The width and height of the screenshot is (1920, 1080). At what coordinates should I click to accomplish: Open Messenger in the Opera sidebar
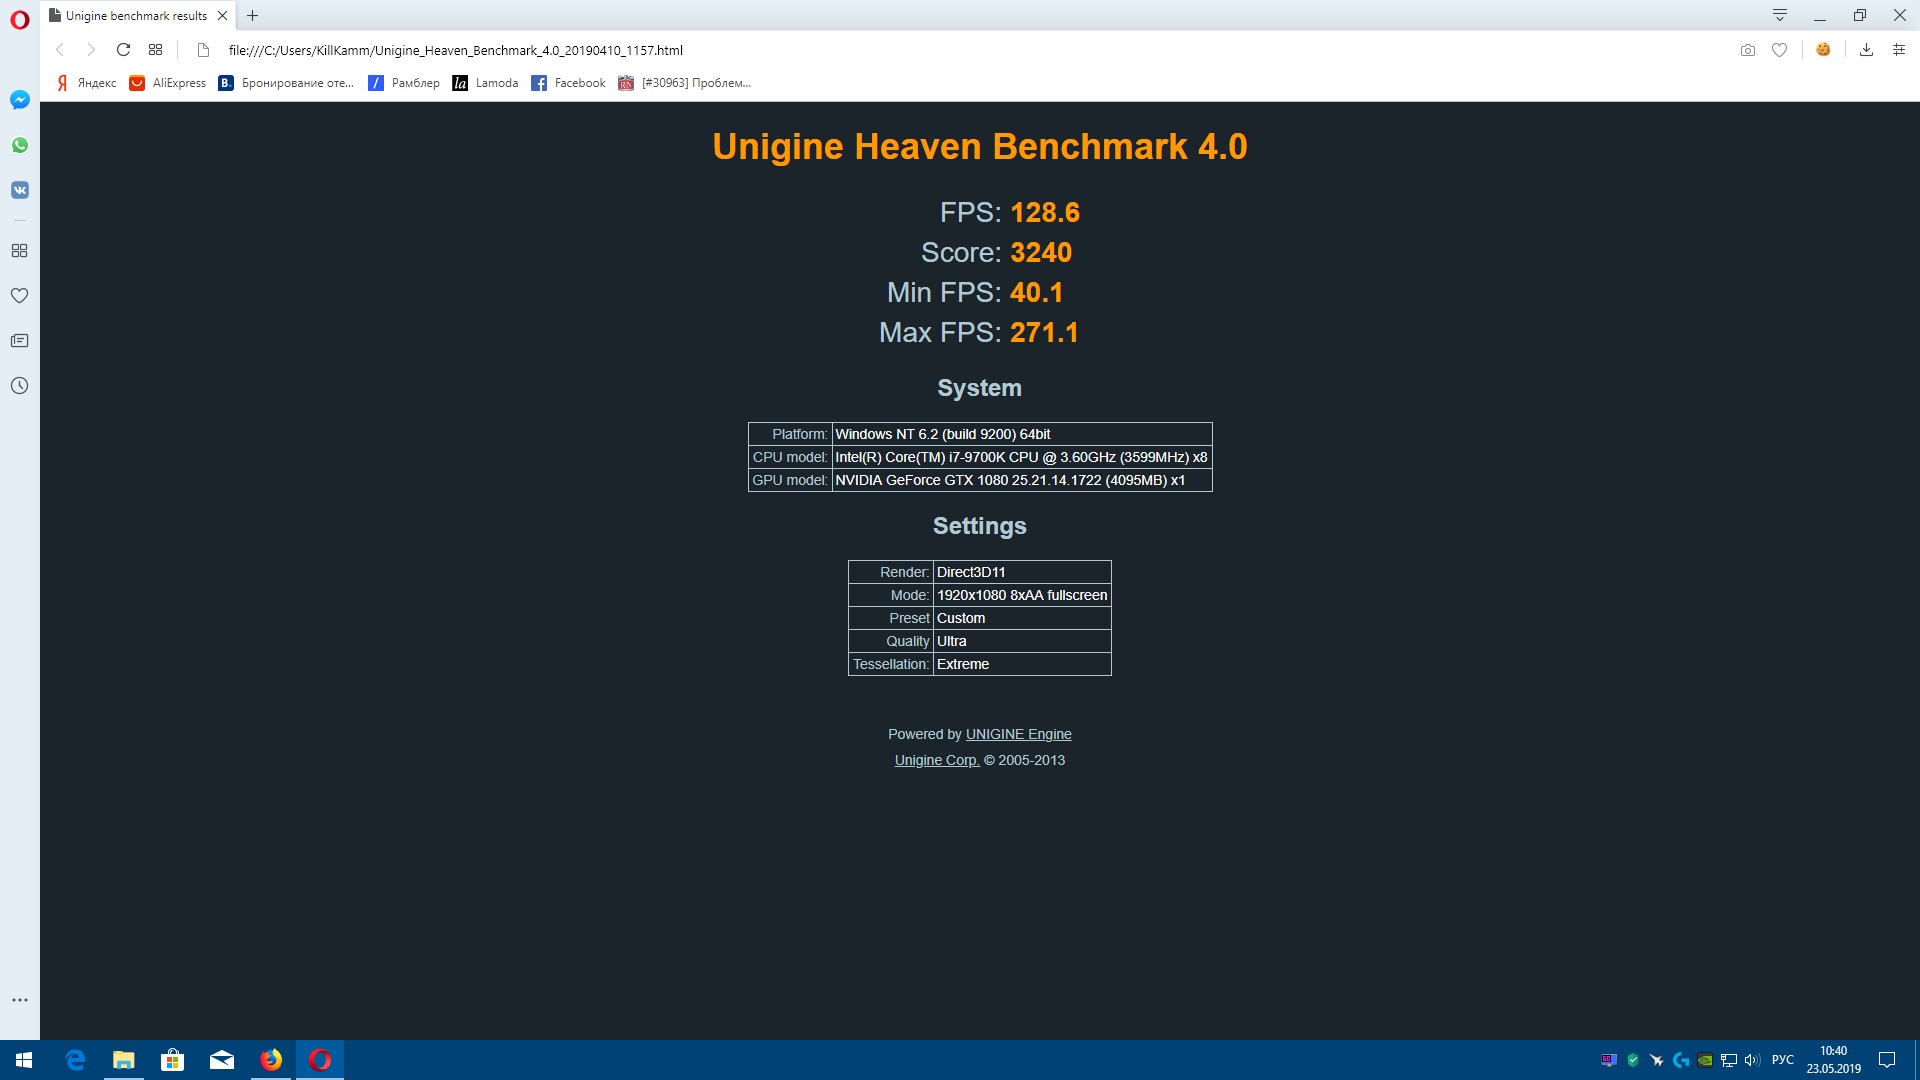click(x=20, y=100)
